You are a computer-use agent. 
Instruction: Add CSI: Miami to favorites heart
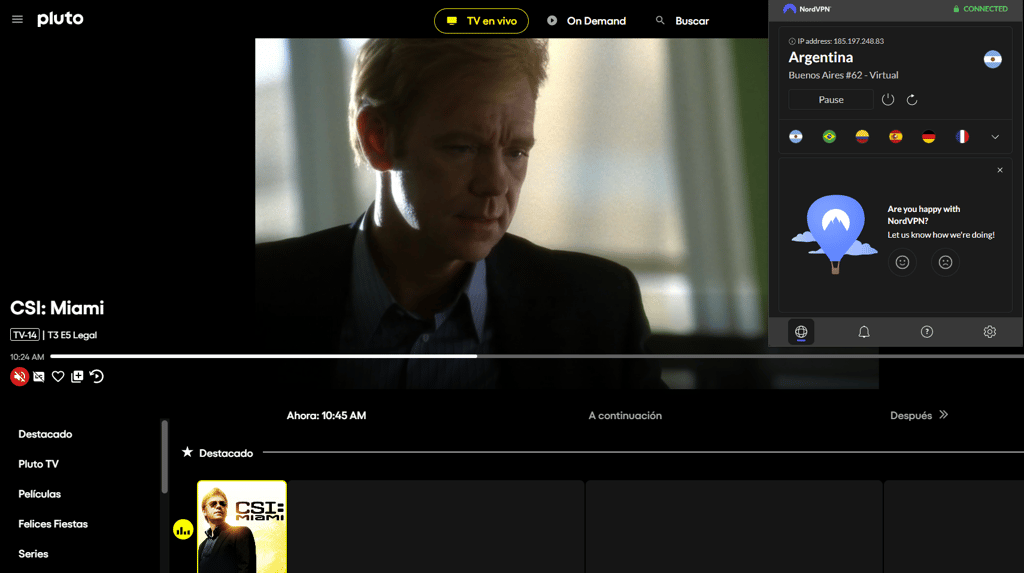coord(58,376)
